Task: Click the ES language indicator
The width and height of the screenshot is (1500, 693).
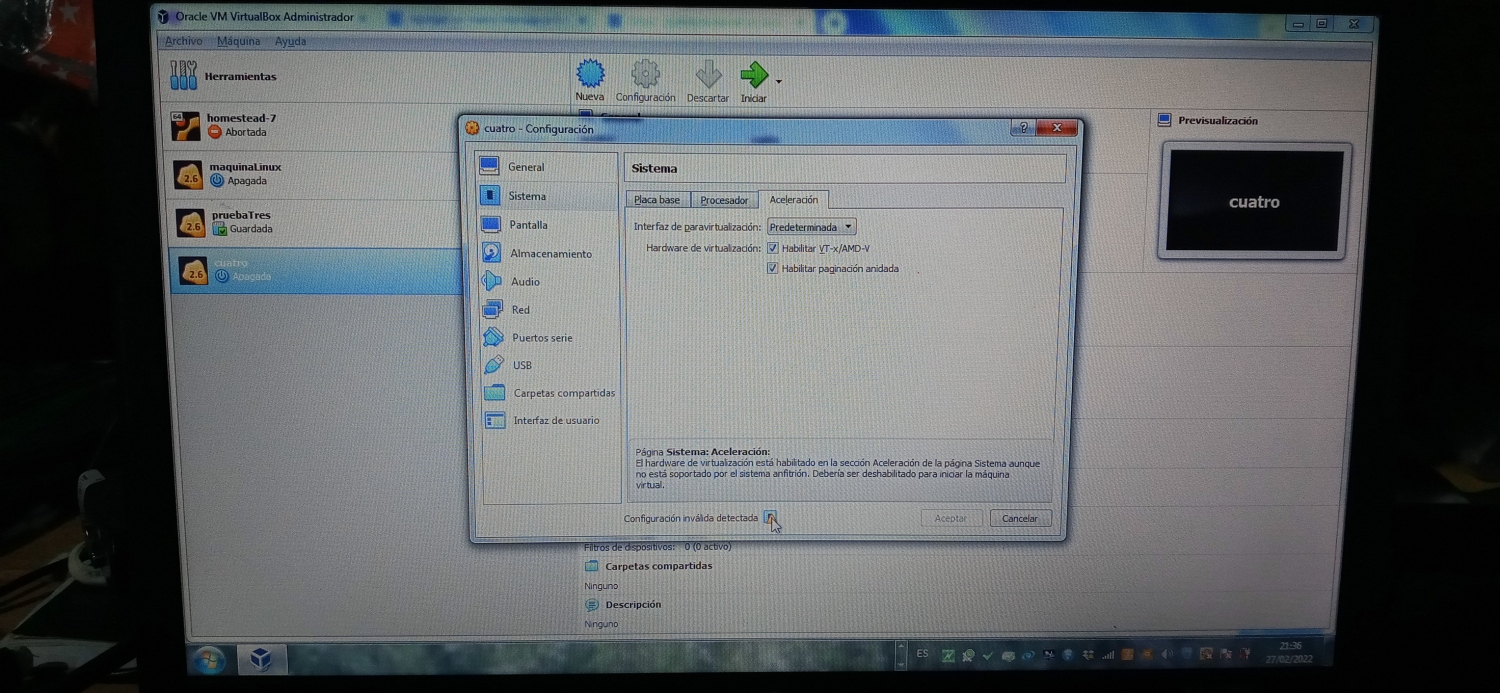Action: pos(922,654)
